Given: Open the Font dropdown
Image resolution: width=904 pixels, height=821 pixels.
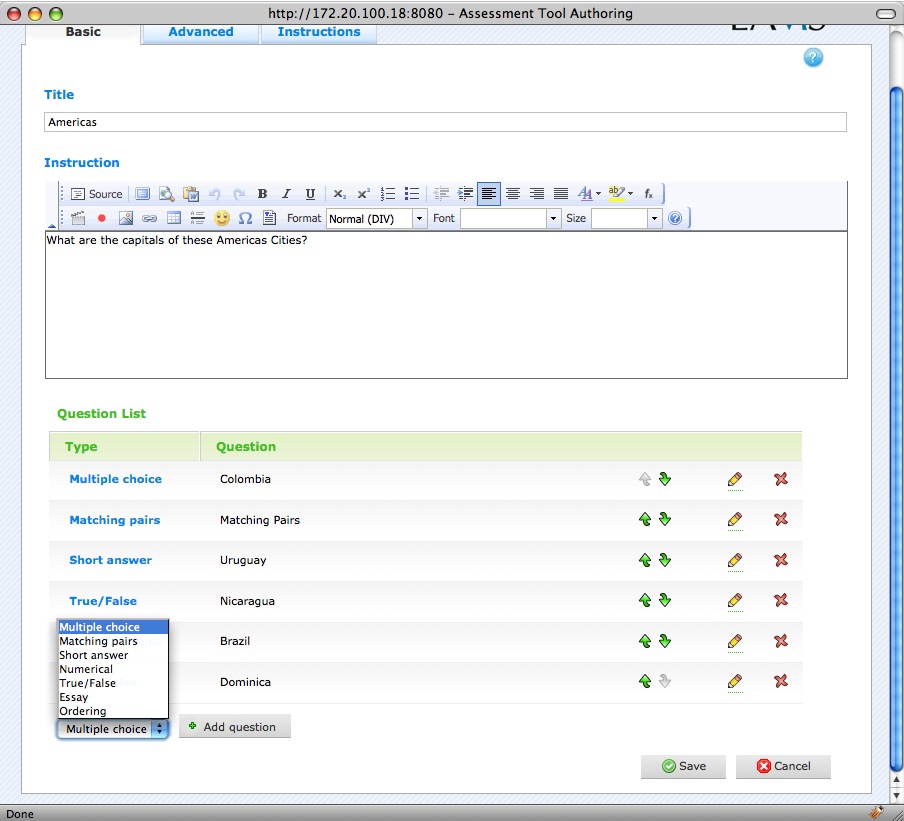Looking at the screenshot, I should pyautogui.click(x=511, y=219).
